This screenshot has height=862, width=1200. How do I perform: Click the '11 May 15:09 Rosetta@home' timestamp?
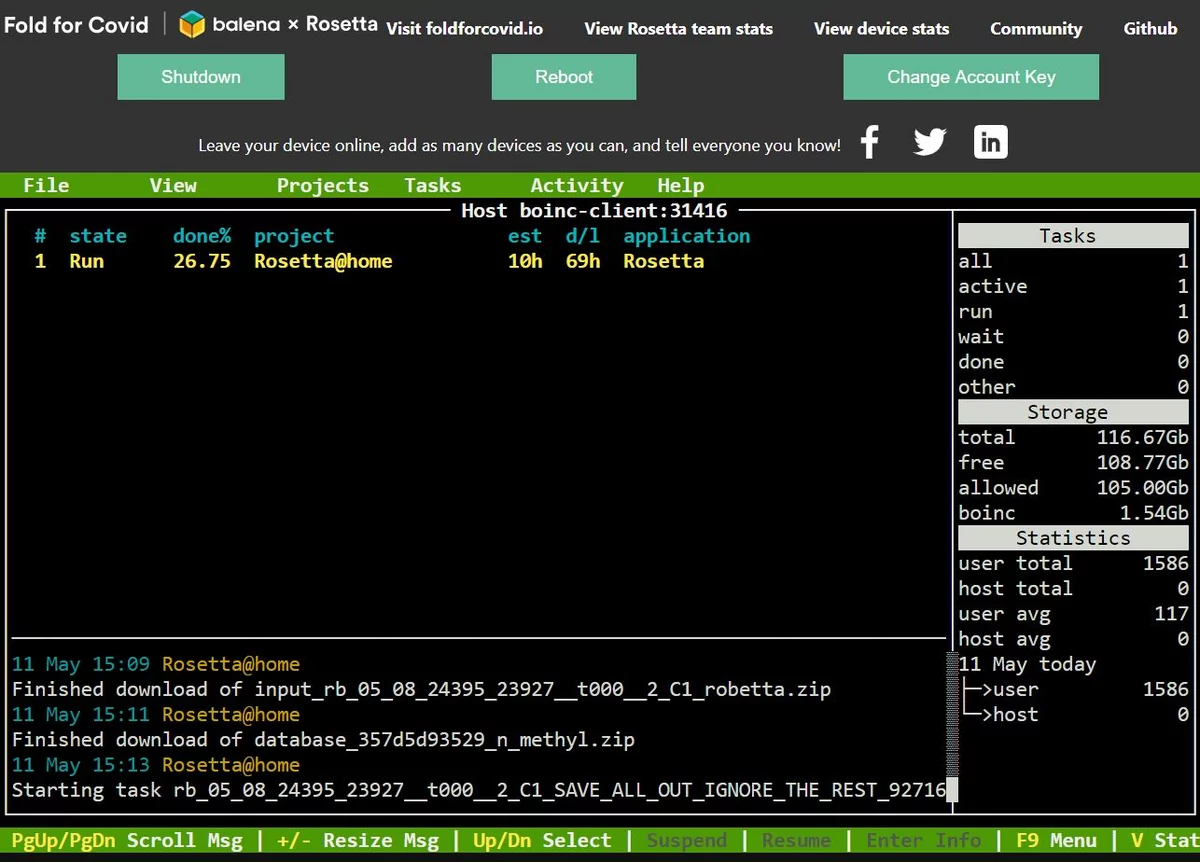click(x=155, y=664)
